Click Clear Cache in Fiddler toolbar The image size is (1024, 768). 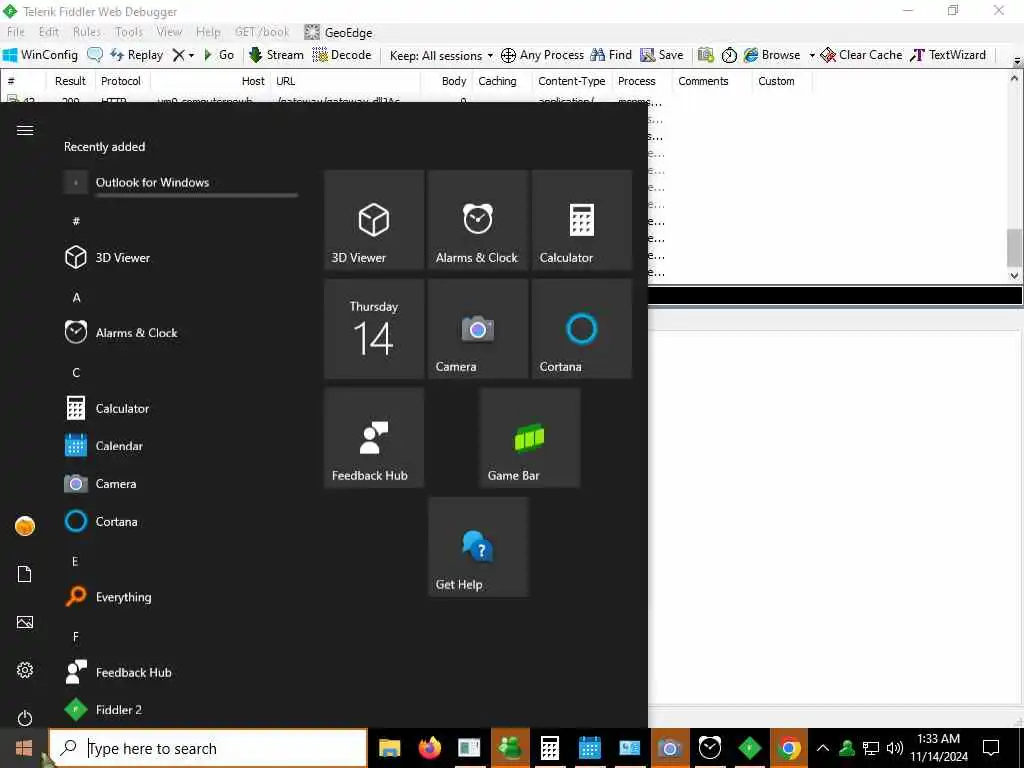(x=861, y=55)
